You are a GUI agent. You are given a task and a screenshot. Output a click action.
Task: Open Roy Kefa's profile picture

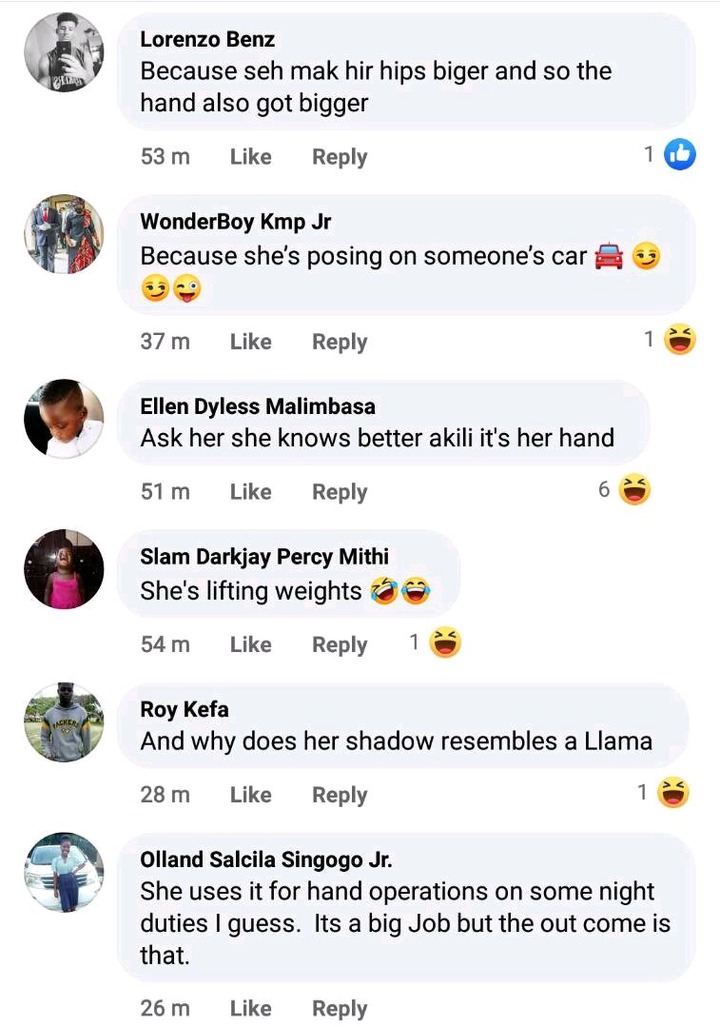(64, 722)
